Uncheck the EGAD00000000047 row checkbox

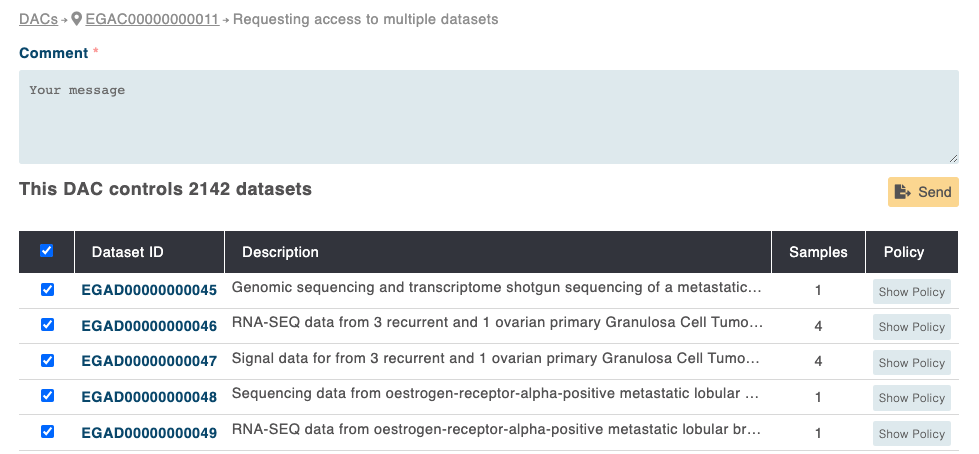point(46,360)
